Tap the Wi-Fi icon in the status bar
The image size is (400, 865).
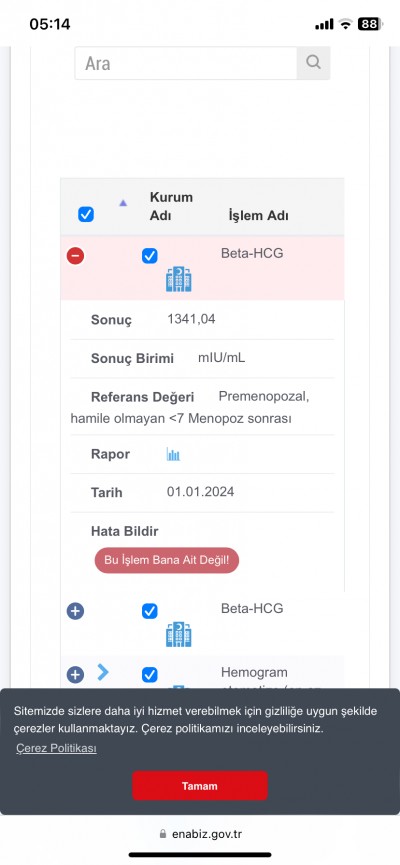346,24
